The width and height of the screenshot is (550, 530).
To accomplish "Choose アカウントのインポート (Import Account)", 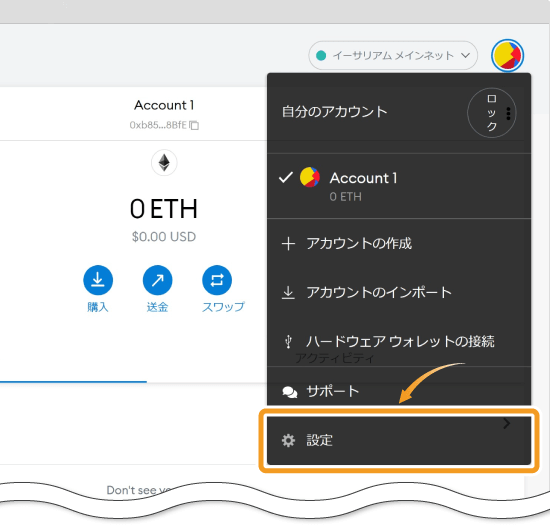I will pos(399,292).
